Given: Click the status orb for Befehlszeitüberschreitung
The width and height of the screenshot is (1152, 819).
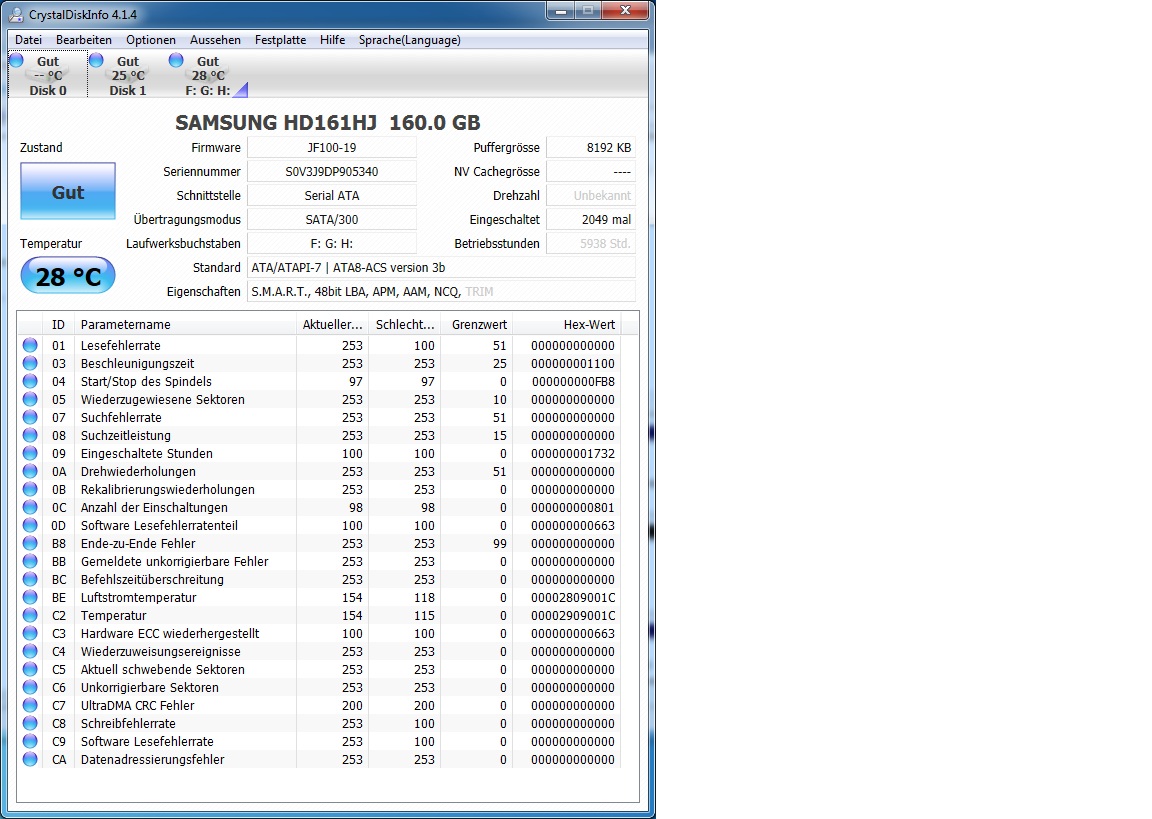Looking at the screenshot, I should [30, 579].
